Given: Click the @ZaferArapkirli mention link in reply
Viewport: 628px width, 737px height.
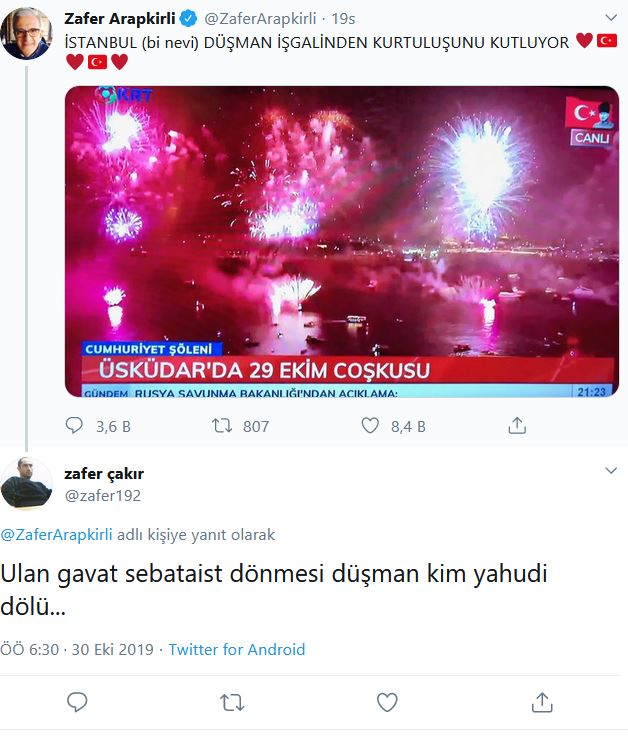Looking at the screenshot, I should pos(56,535).
